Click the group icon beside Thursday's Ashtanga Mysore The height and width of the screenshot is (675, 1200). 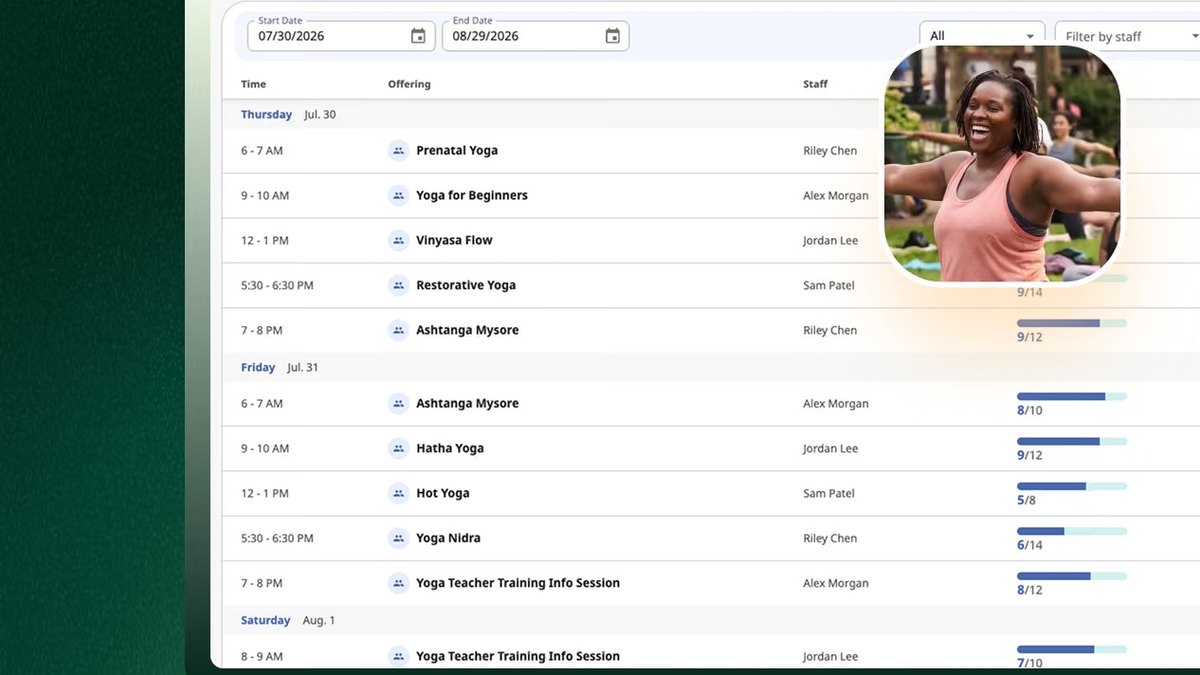click(398, 331)
